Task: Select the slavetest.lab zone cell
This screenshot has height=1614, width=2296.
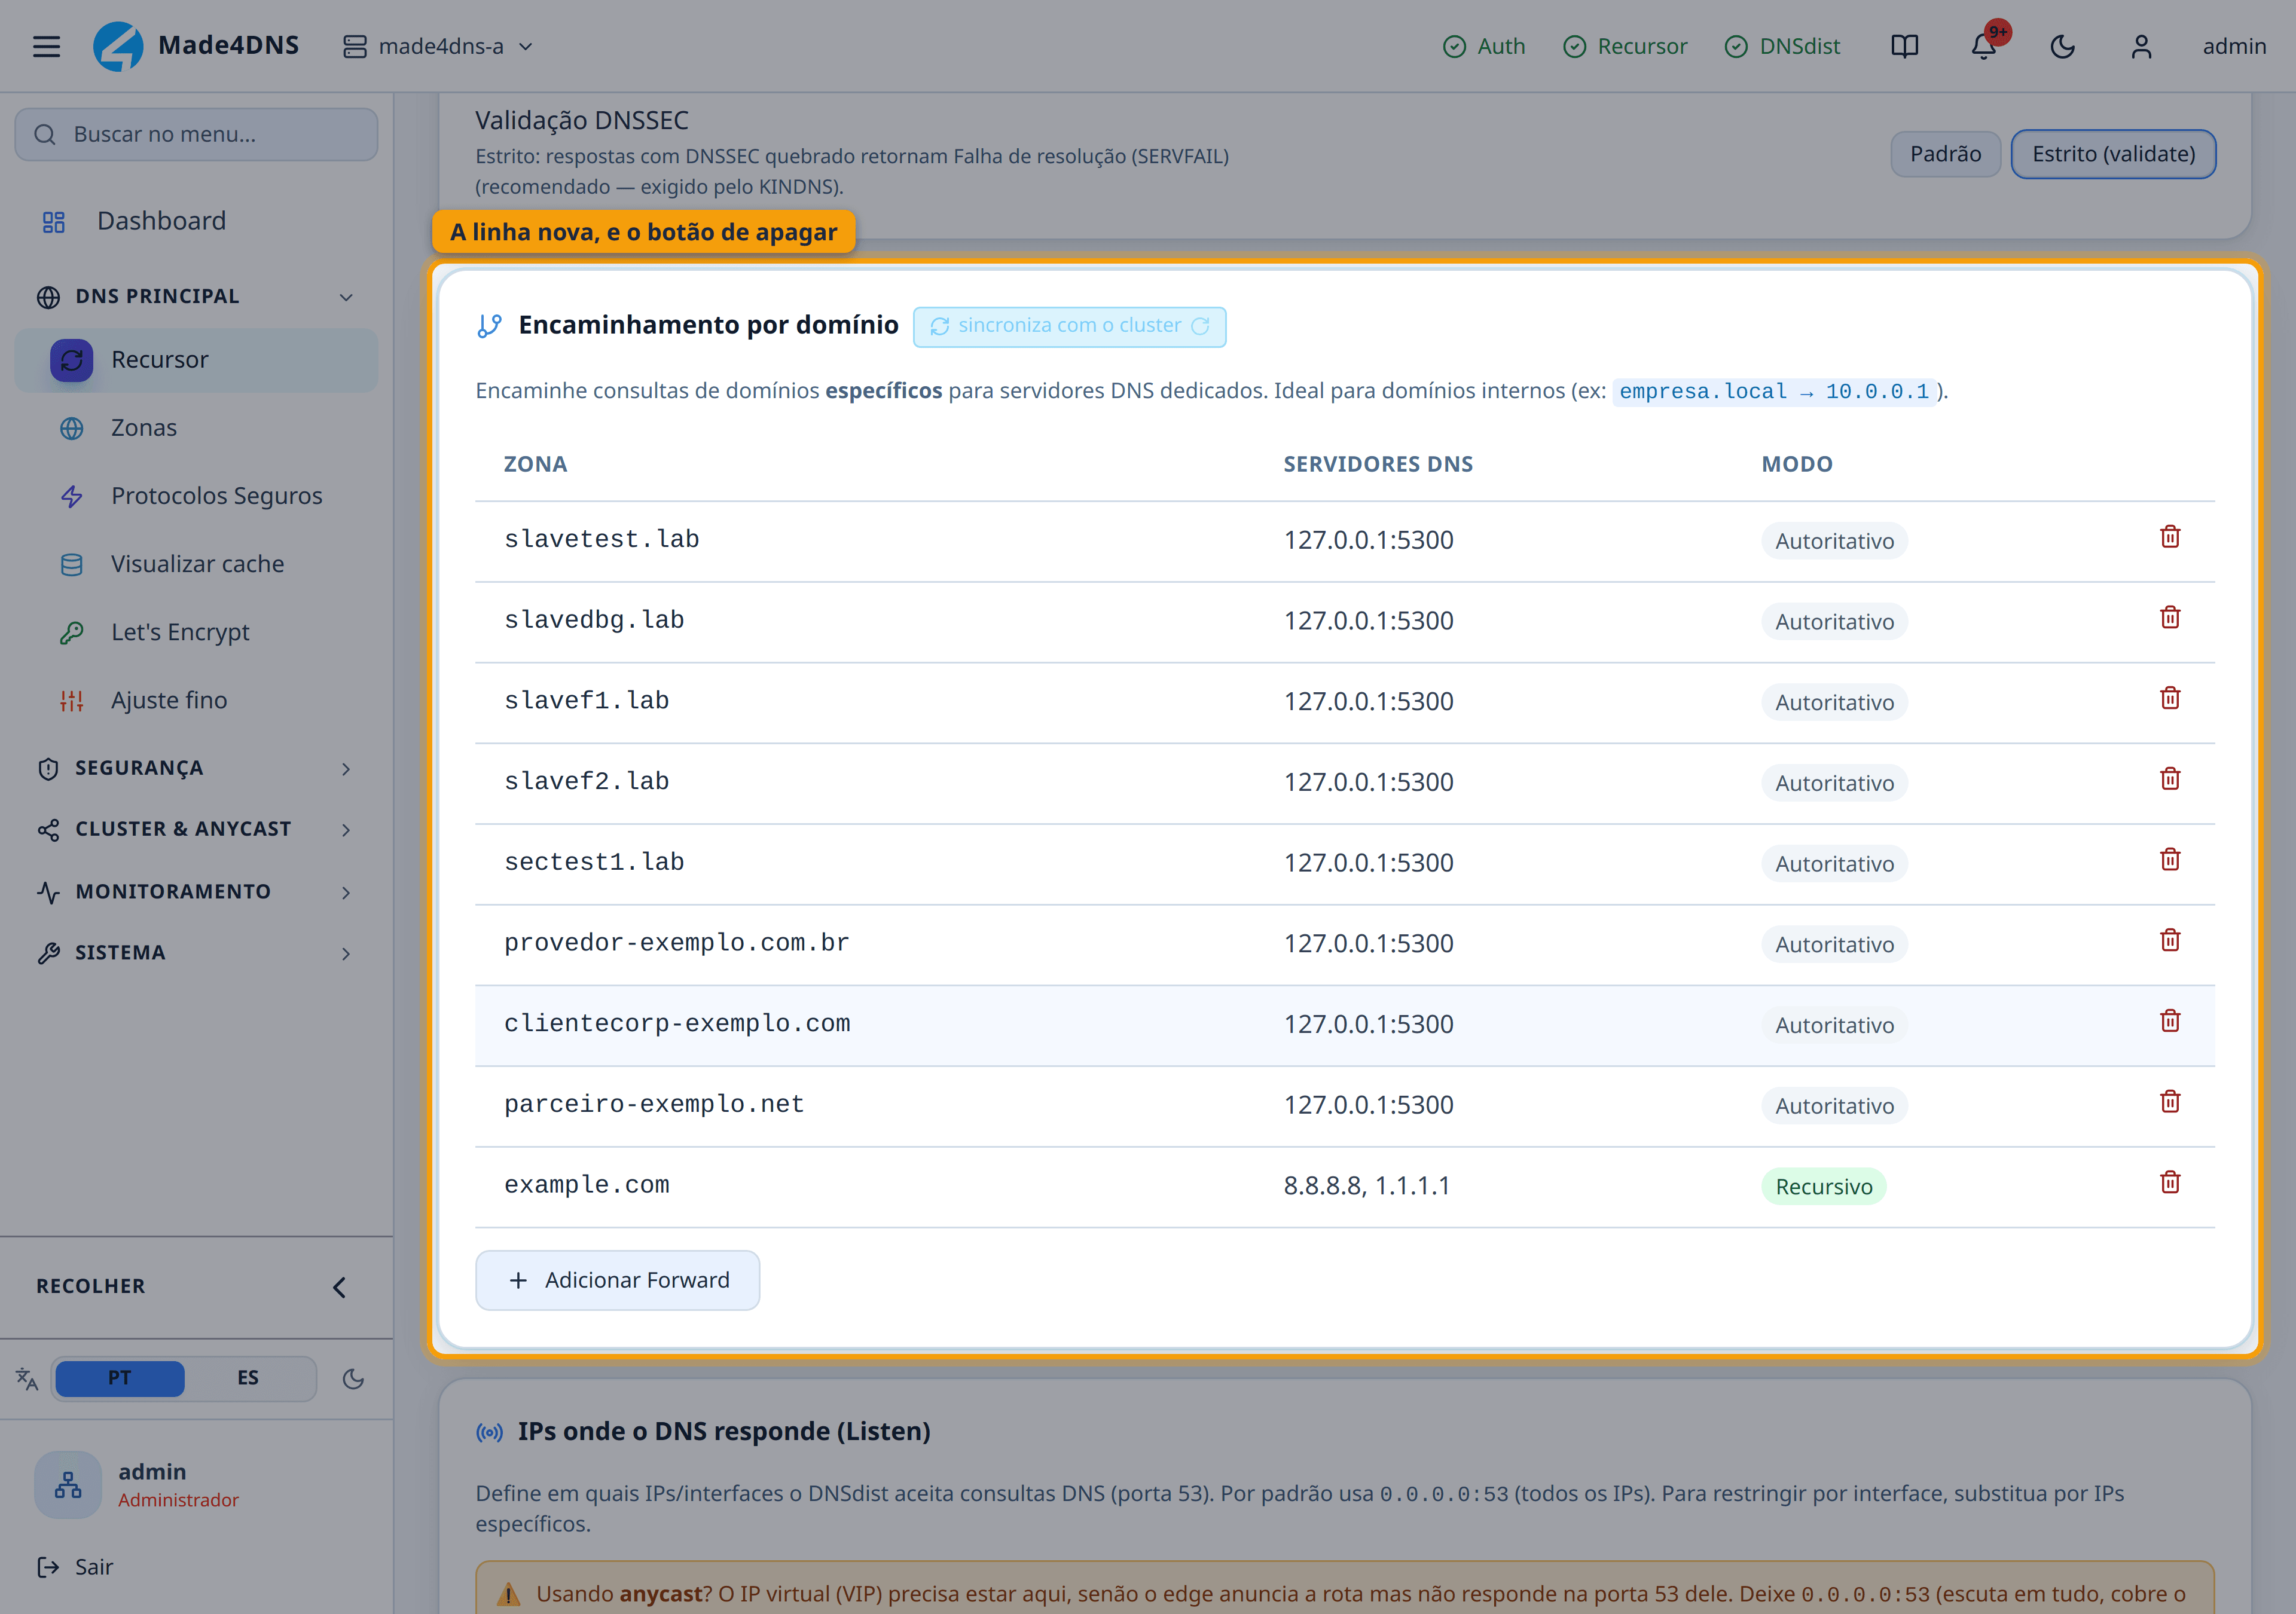Action: click(601, 540)
